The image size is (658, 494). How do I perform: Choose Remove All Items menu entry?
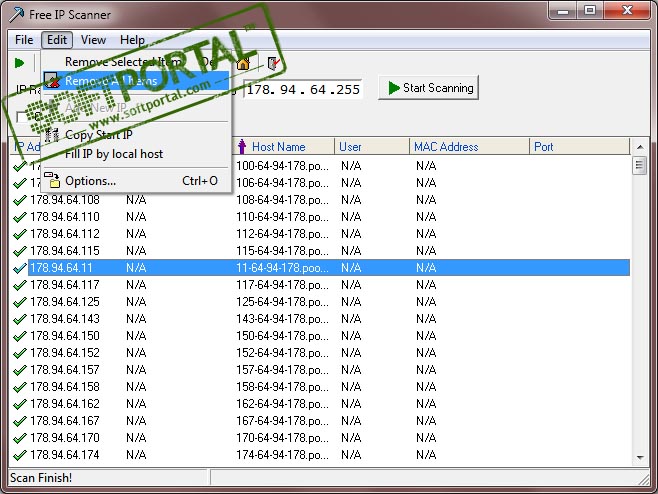tap(136, 81)
